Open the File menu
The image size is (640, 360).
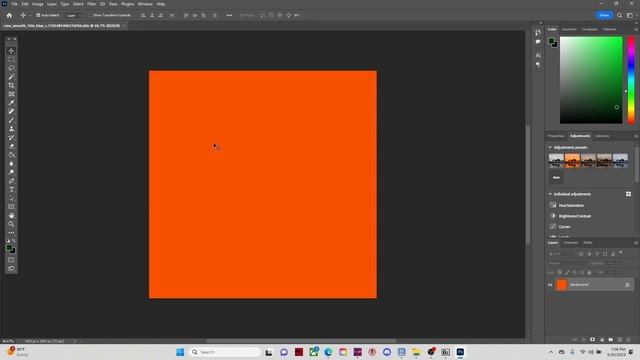(x=14, y=4)
